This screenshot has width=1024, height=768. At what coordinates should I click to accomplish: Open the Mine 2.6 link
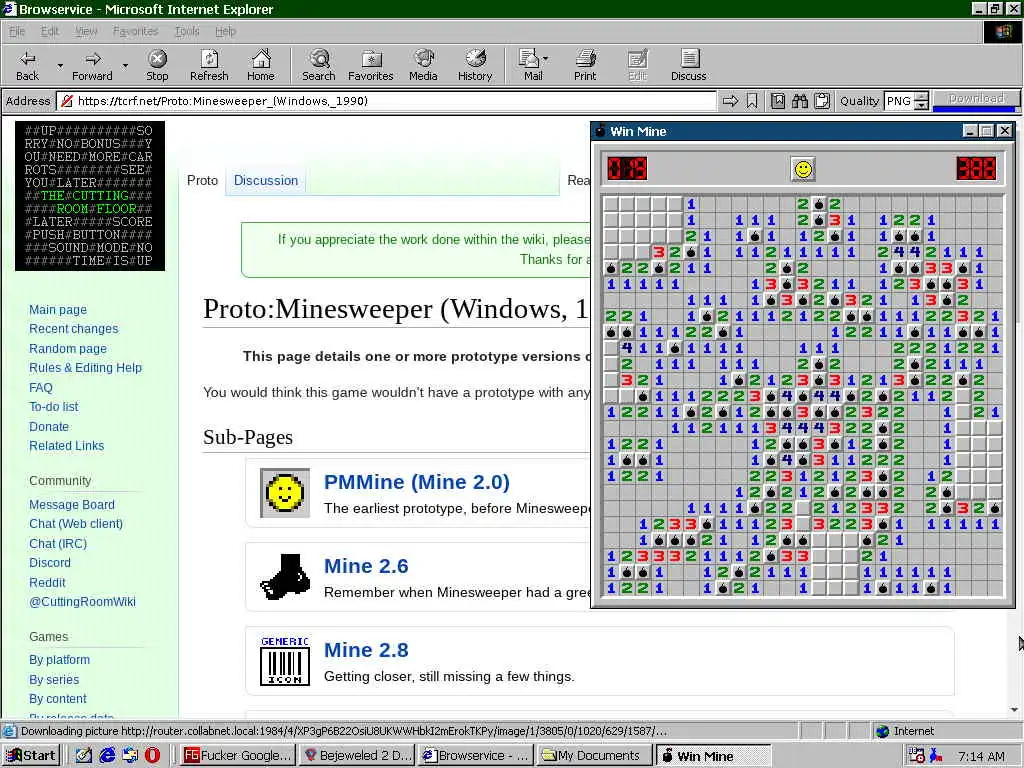click(x=366, y=566)
